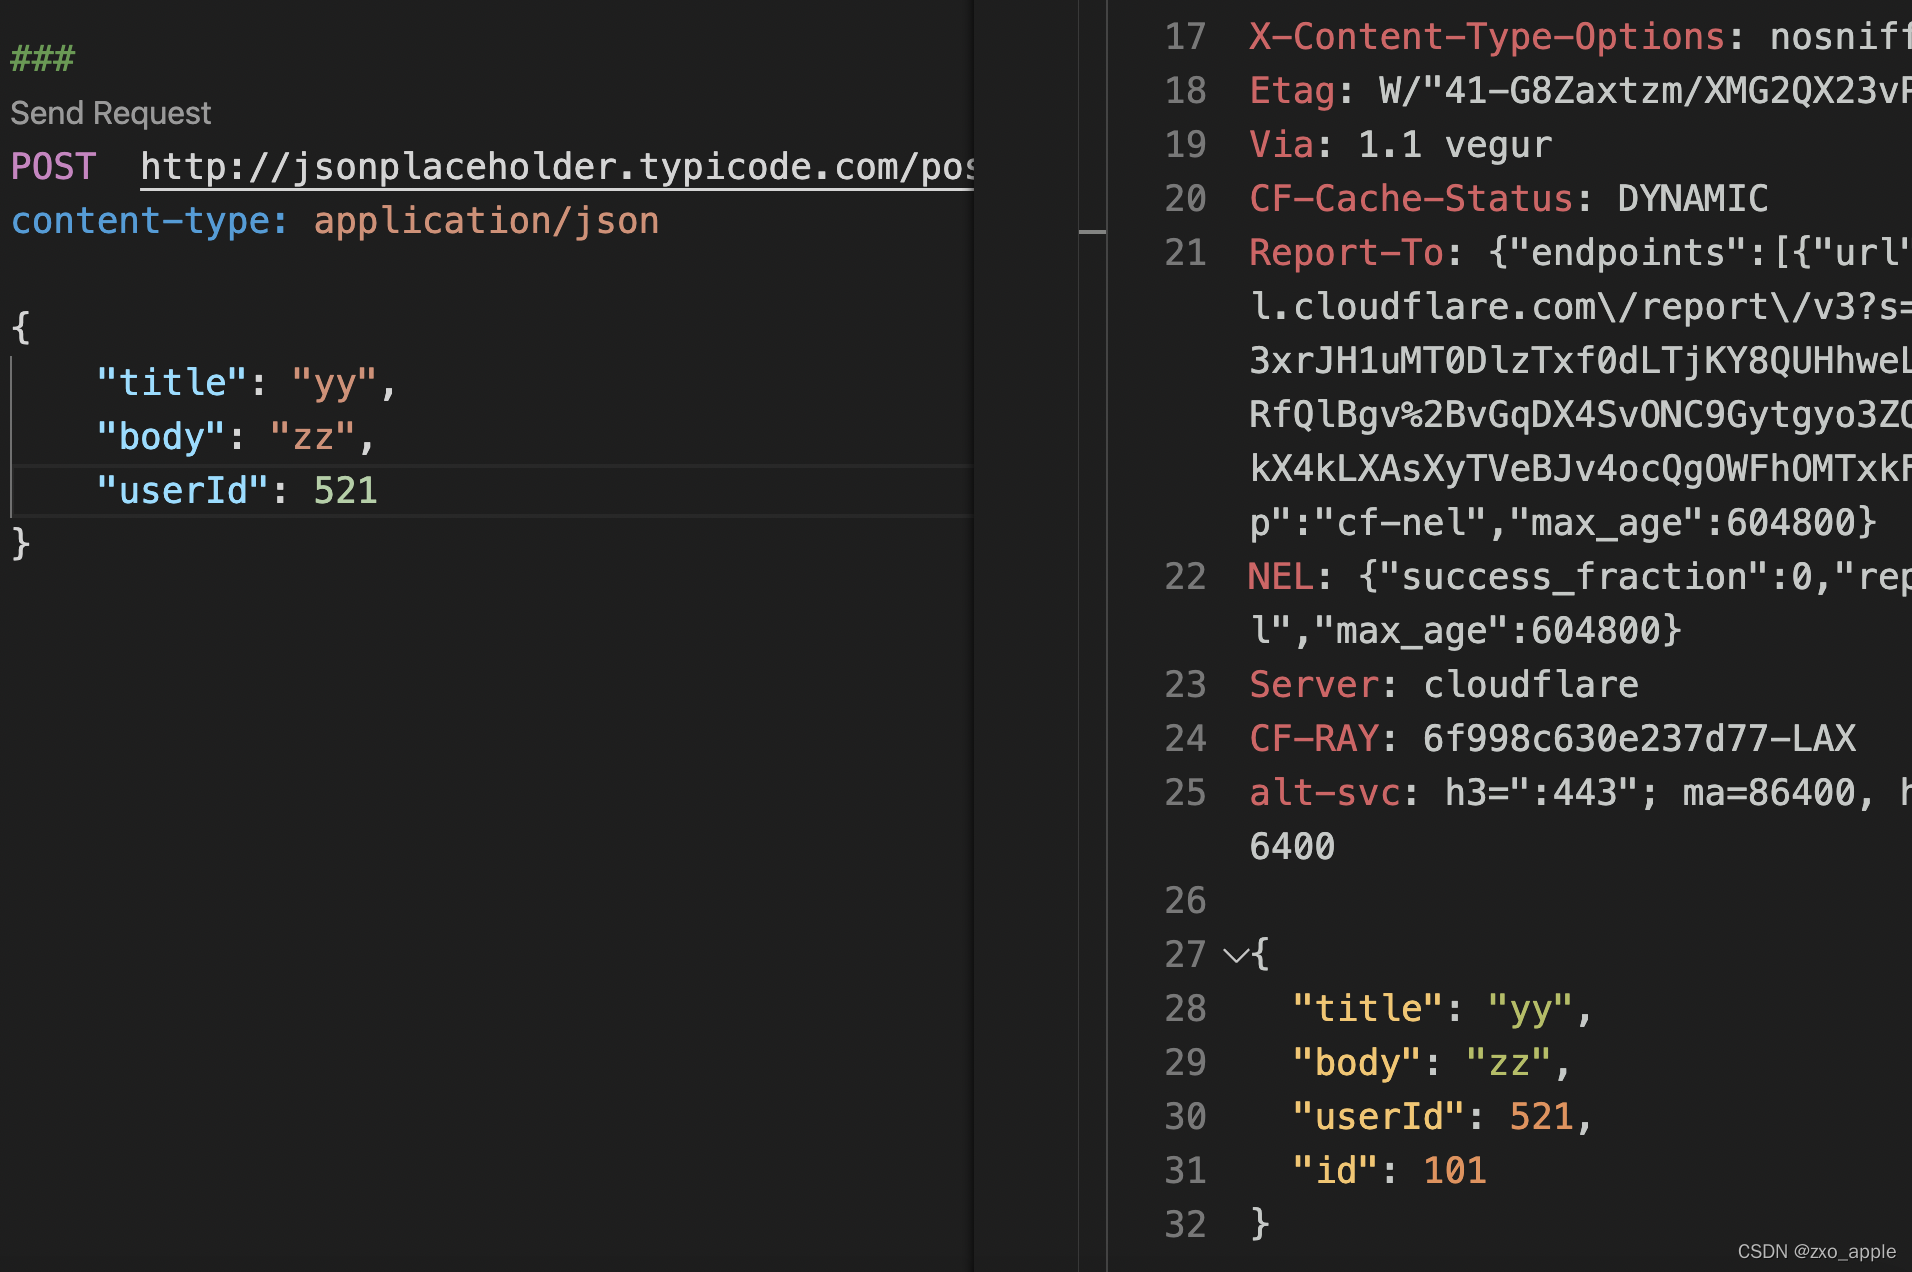Image resolution: width=1912 pixels, height=1272 pixels.
Task: Click the CF-RAY response header name
Action: click(x=1314, y=739)
